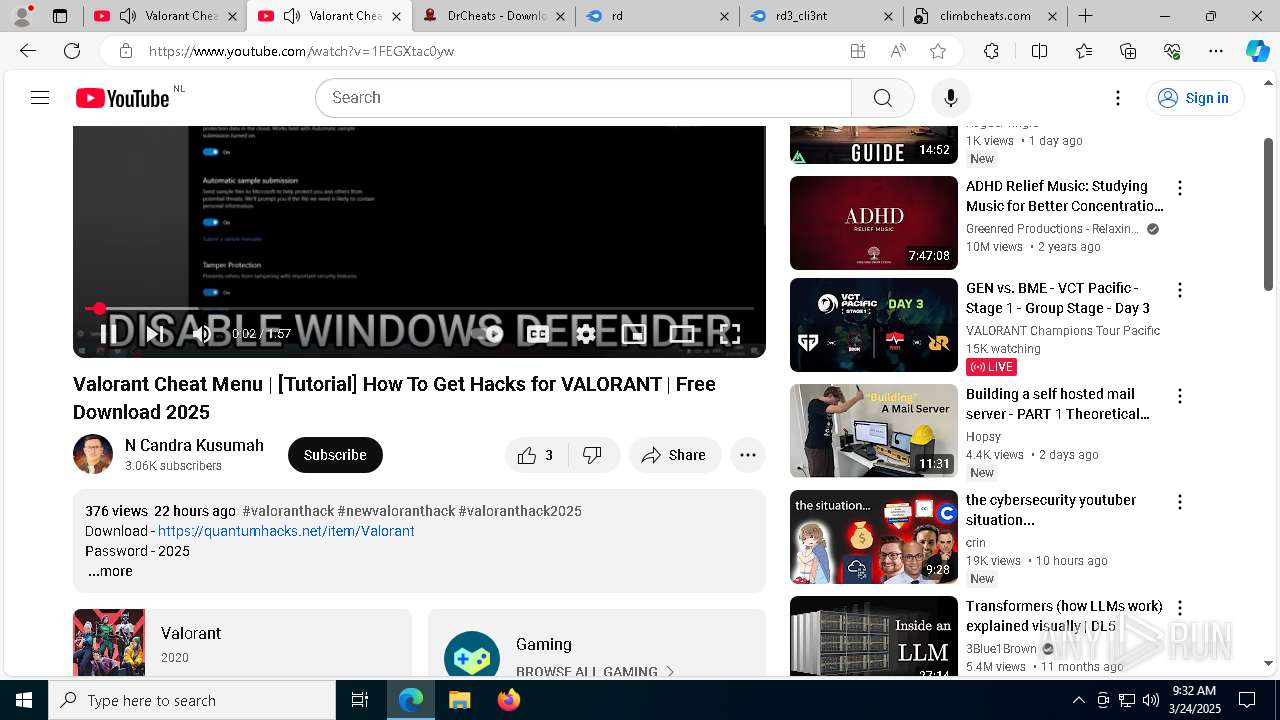
Task: Open the Valorant game card
Action: pyautogui.click(x=242, y=642)
